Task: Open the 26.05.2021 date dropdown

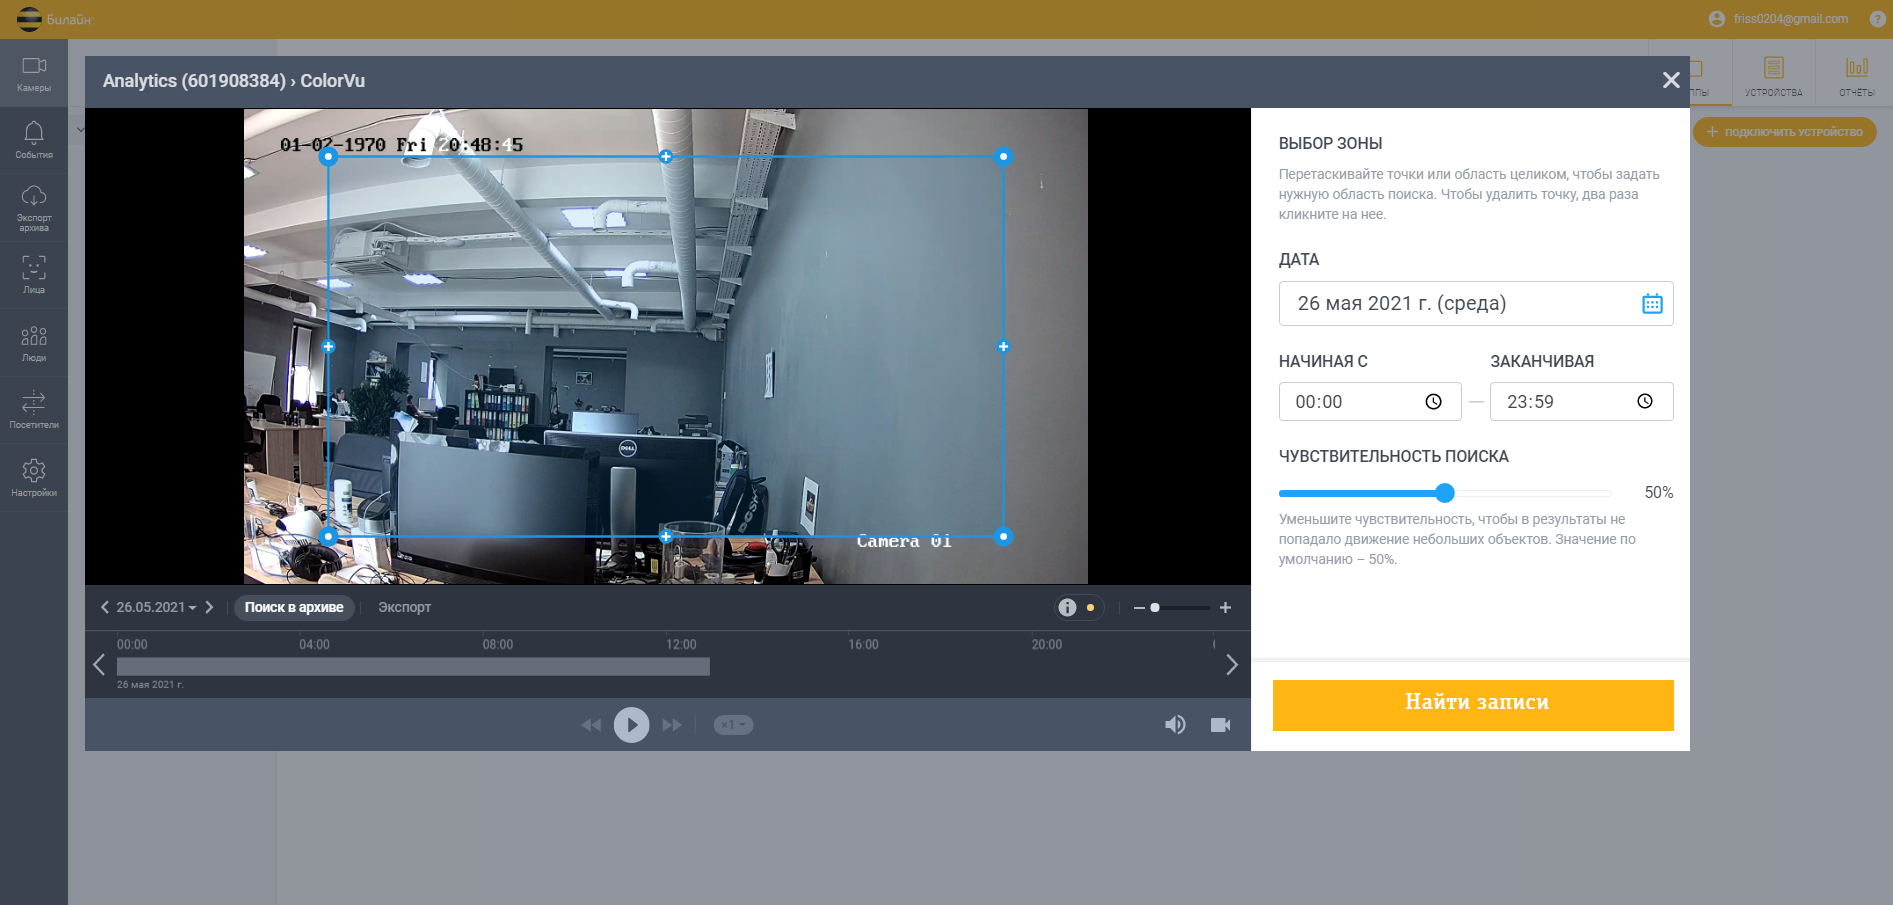Action: point(156,608)
